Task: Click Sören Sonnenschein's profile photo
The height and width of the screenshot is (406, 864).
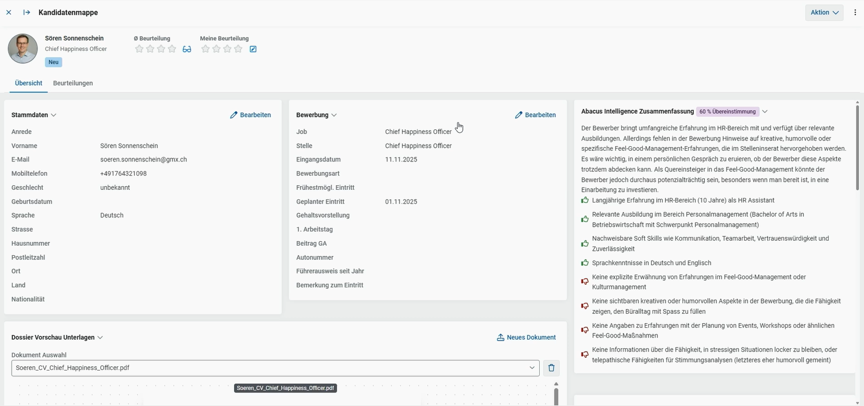Action: pyautogui.click(x=23, y=48)
